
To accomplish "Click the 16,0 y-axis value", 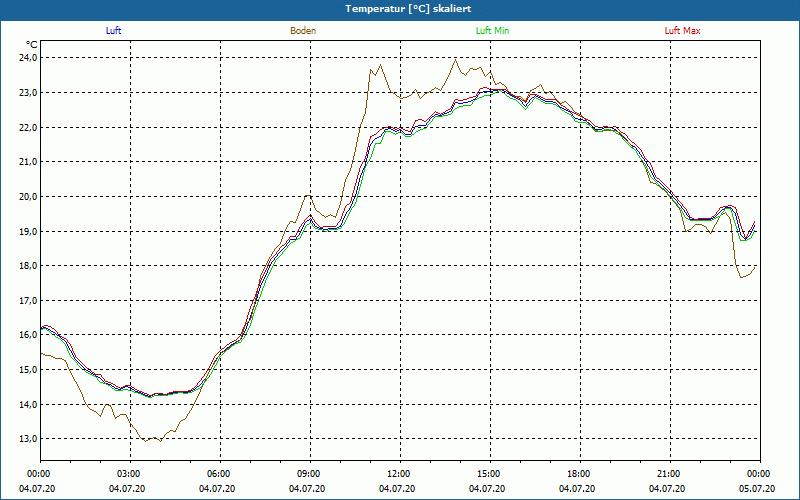I will 28,335.
